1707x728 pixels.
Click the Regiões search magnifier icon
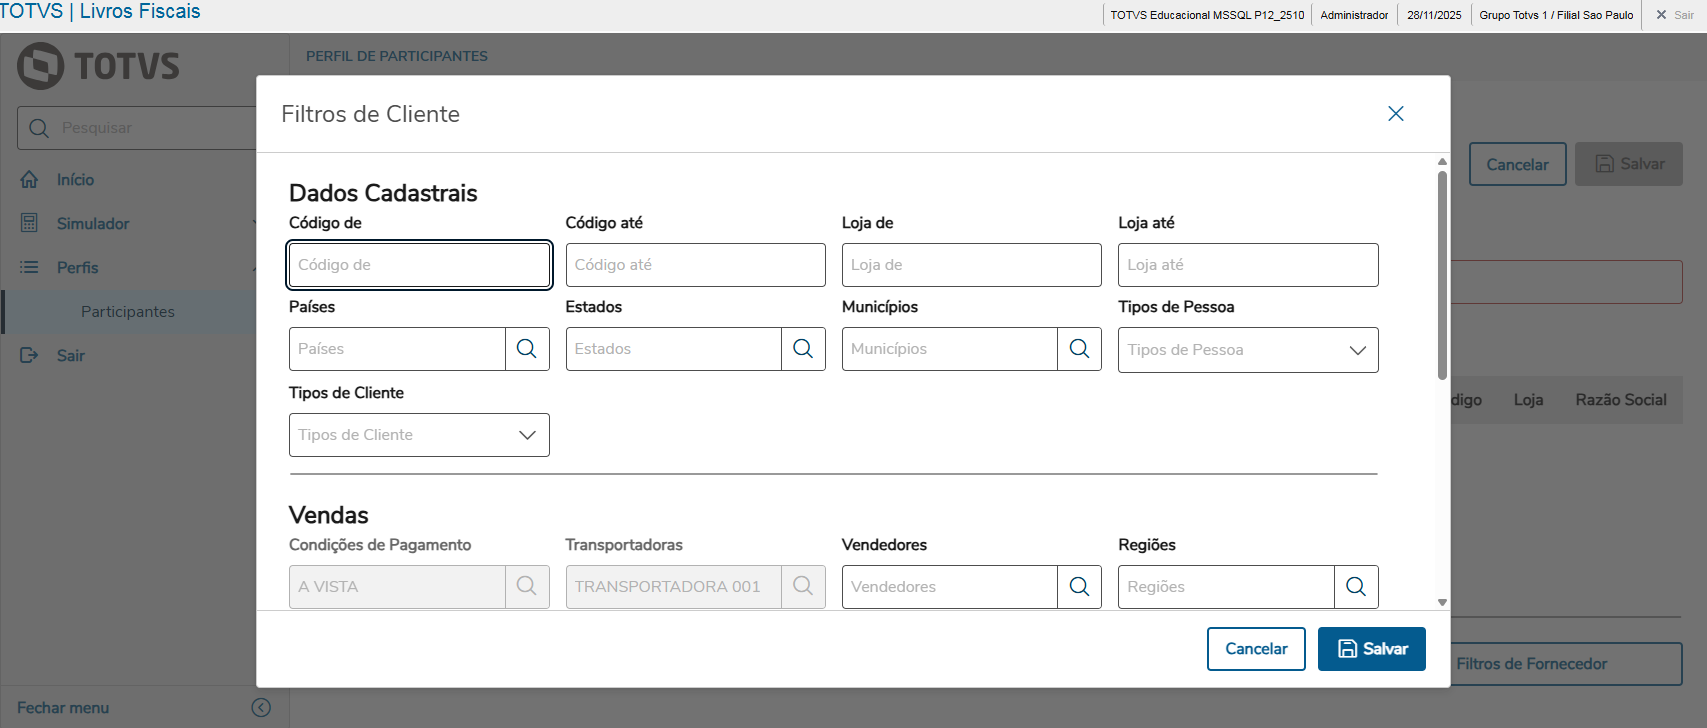pyautogui.click(x=1356, y=587)
